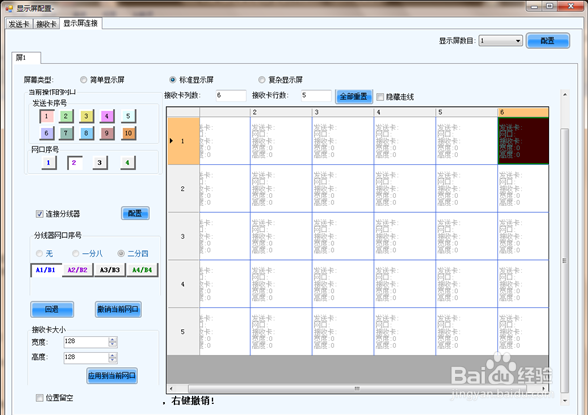Open the 显示屏数目 dropdown
The height and width of the screenshot is (415, 588).
coord(501,40)
